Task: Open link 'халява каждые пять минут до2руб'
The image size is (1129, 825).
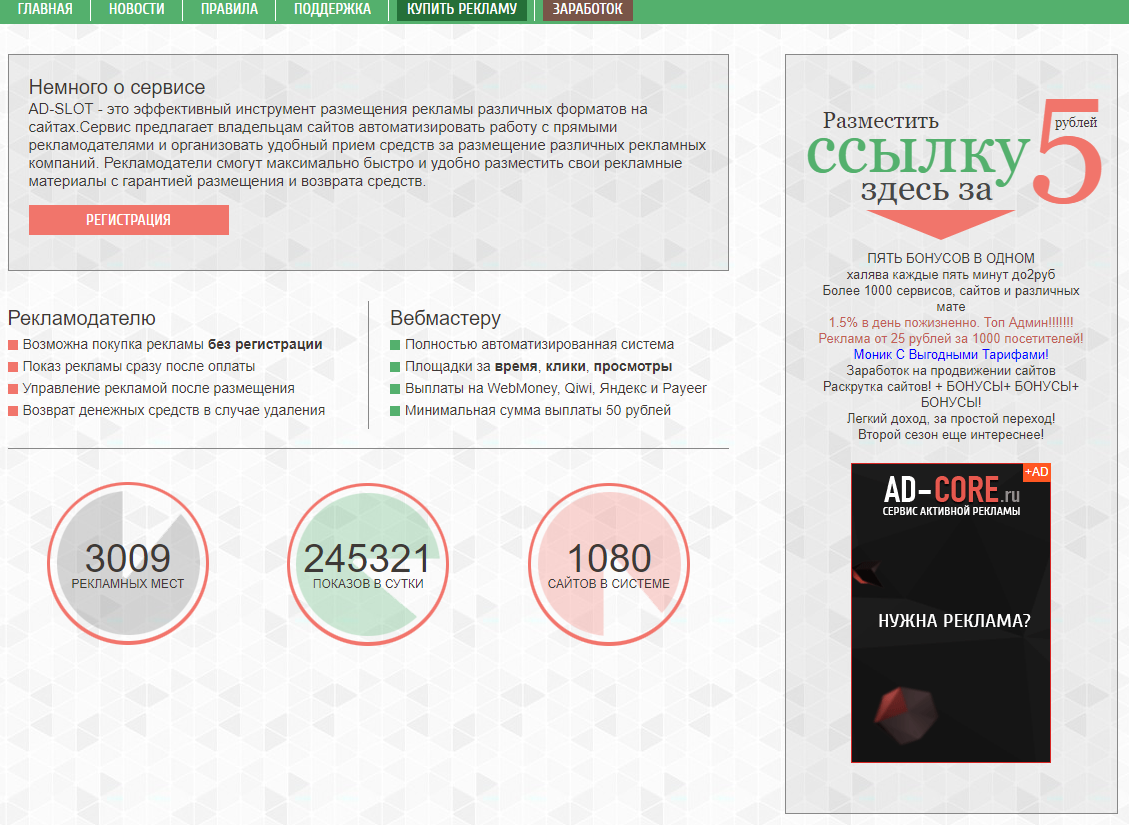Action: 950,274
